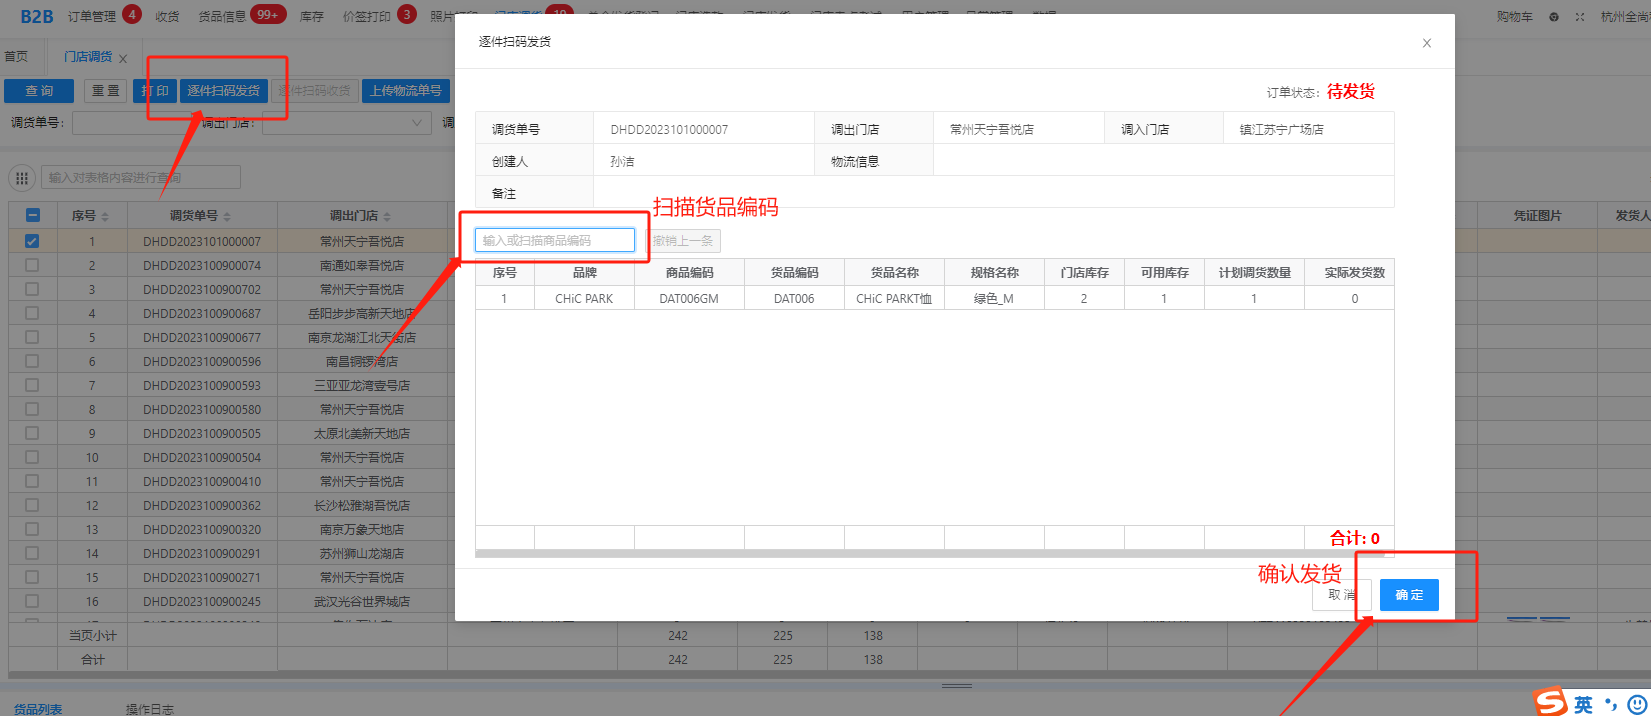Focus the 输入或扫描商品编码 input field
The width and height of the screenshot is (1651, 716).
pos(554,240)
